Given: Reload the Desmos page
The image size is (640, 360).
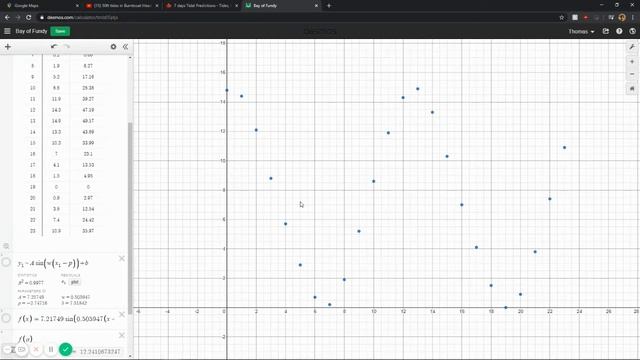Looking at the screenshot, I should point(29,18).
